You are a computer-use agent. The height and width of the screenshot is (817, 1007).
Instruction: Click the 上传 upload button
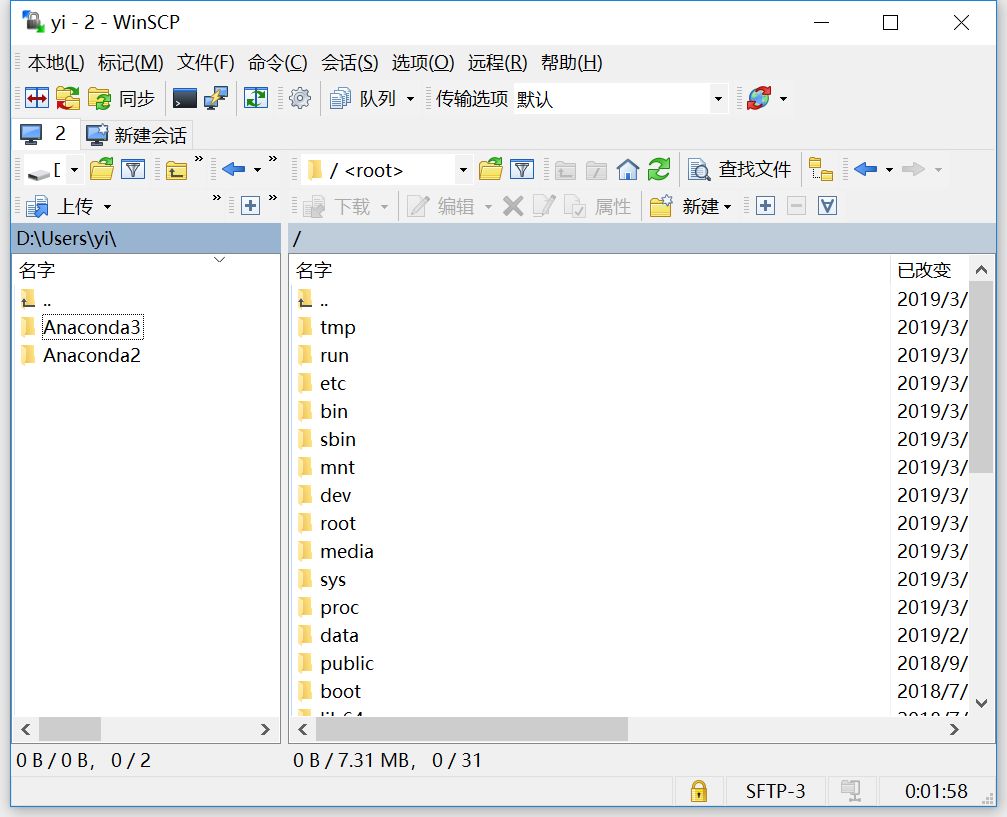tap(60, 206)
